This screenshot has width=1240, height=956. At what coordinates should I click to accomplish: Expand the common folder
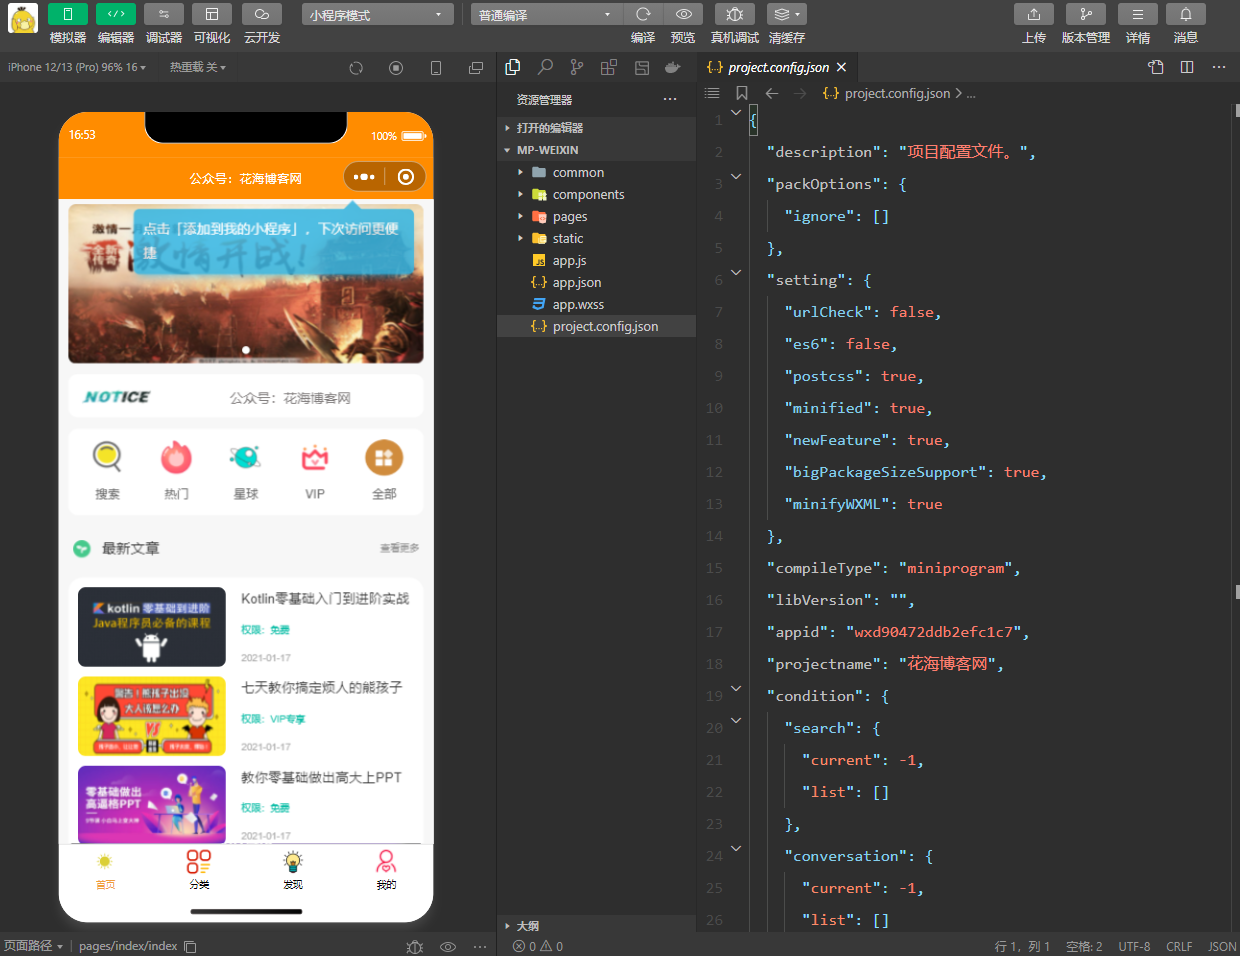coord(596,172)
